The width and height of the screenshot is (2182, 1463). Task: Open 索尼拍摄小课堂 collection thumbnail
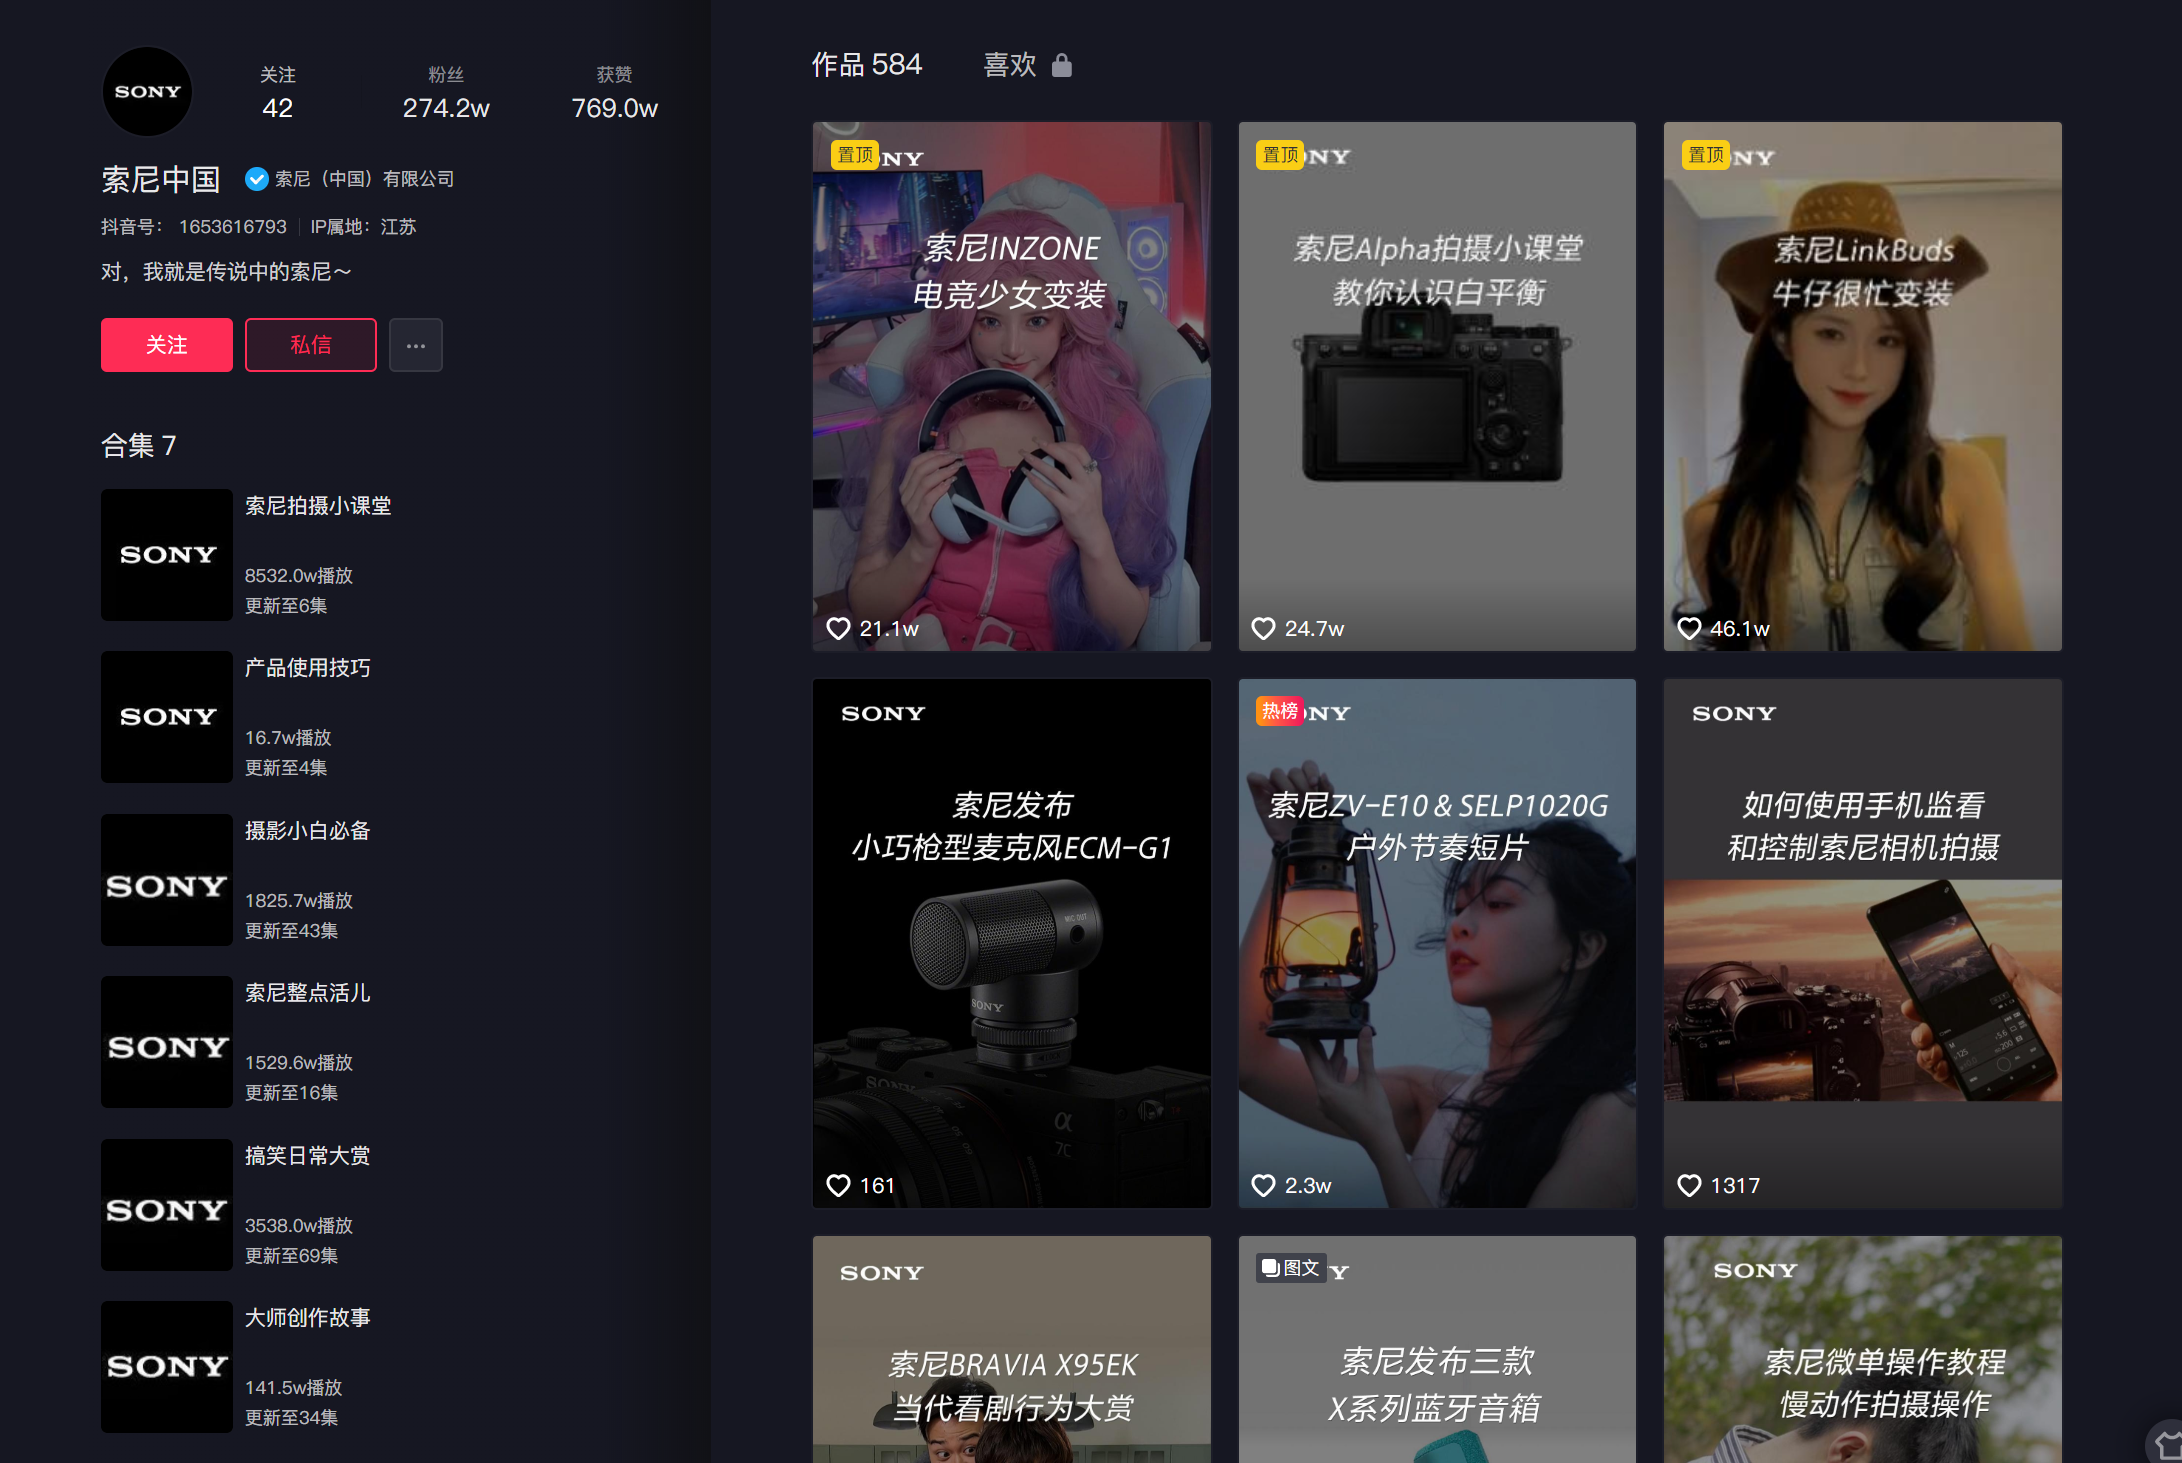(x=167, y=555)
